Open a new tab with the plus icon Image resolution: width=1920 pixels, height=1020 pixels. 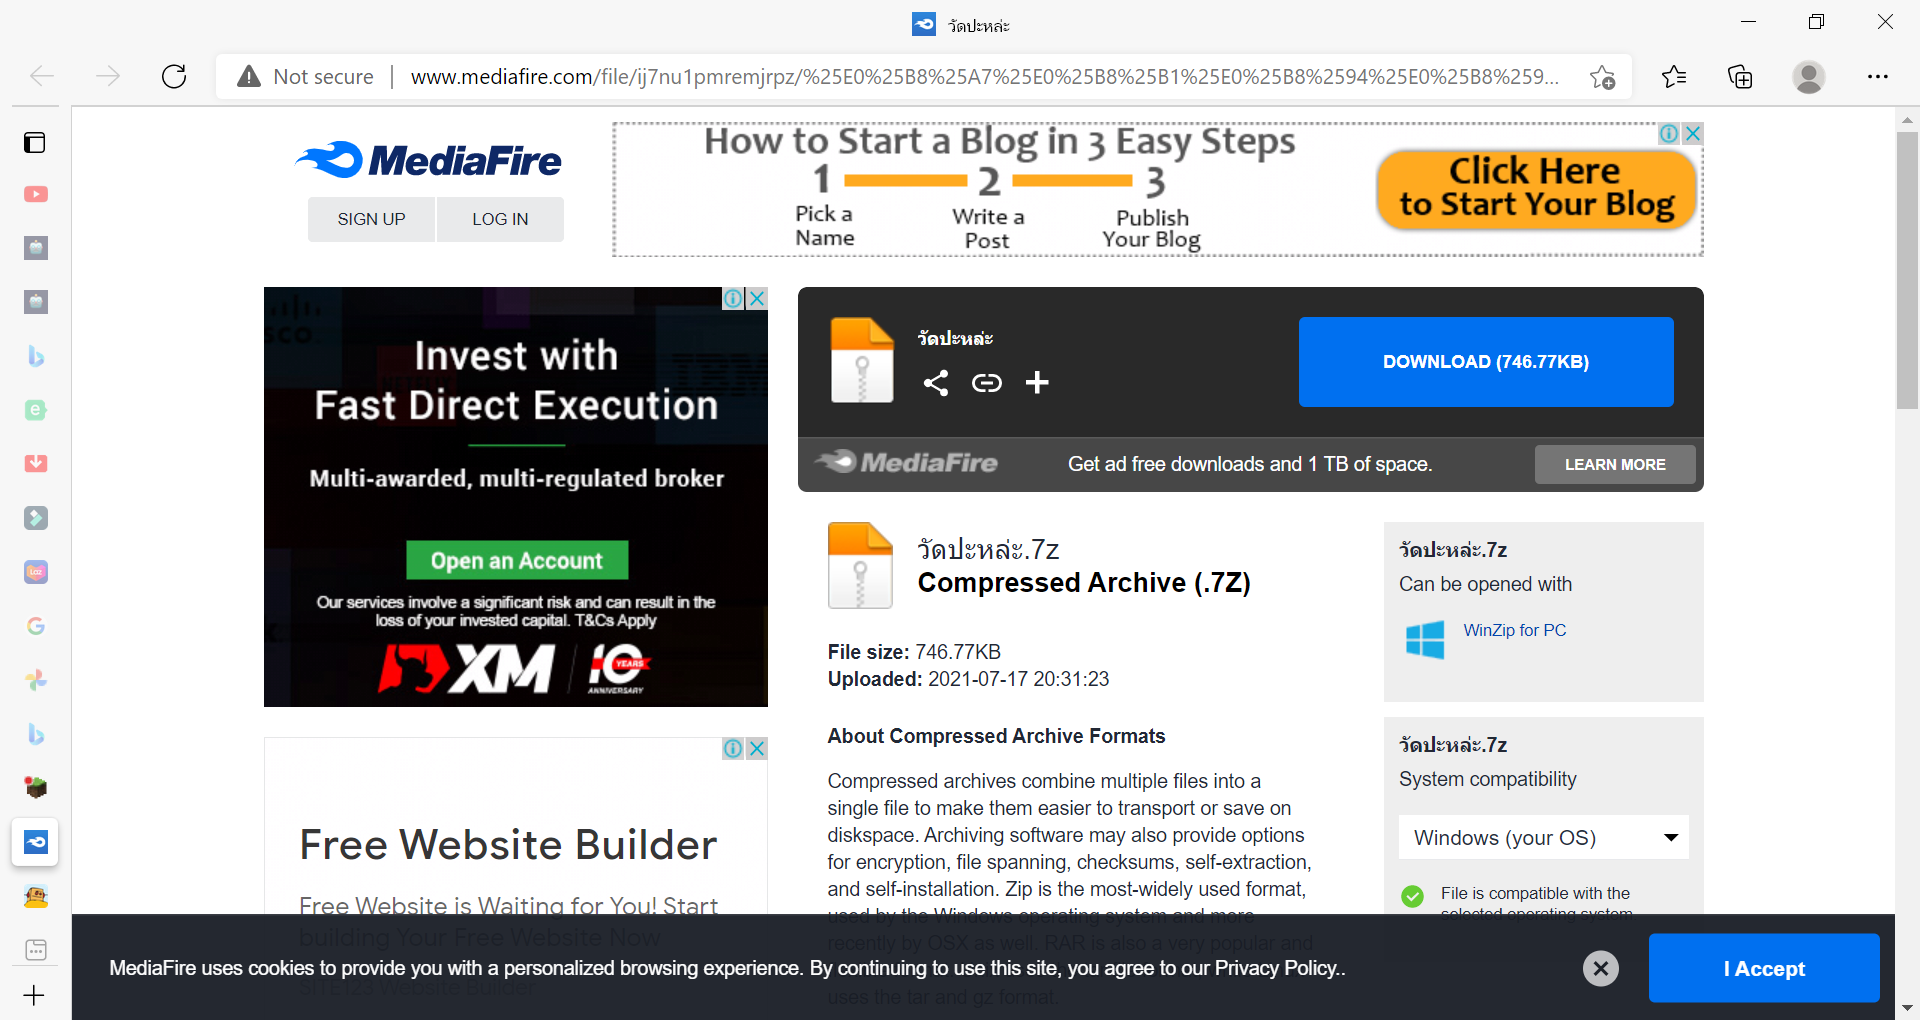34,995
